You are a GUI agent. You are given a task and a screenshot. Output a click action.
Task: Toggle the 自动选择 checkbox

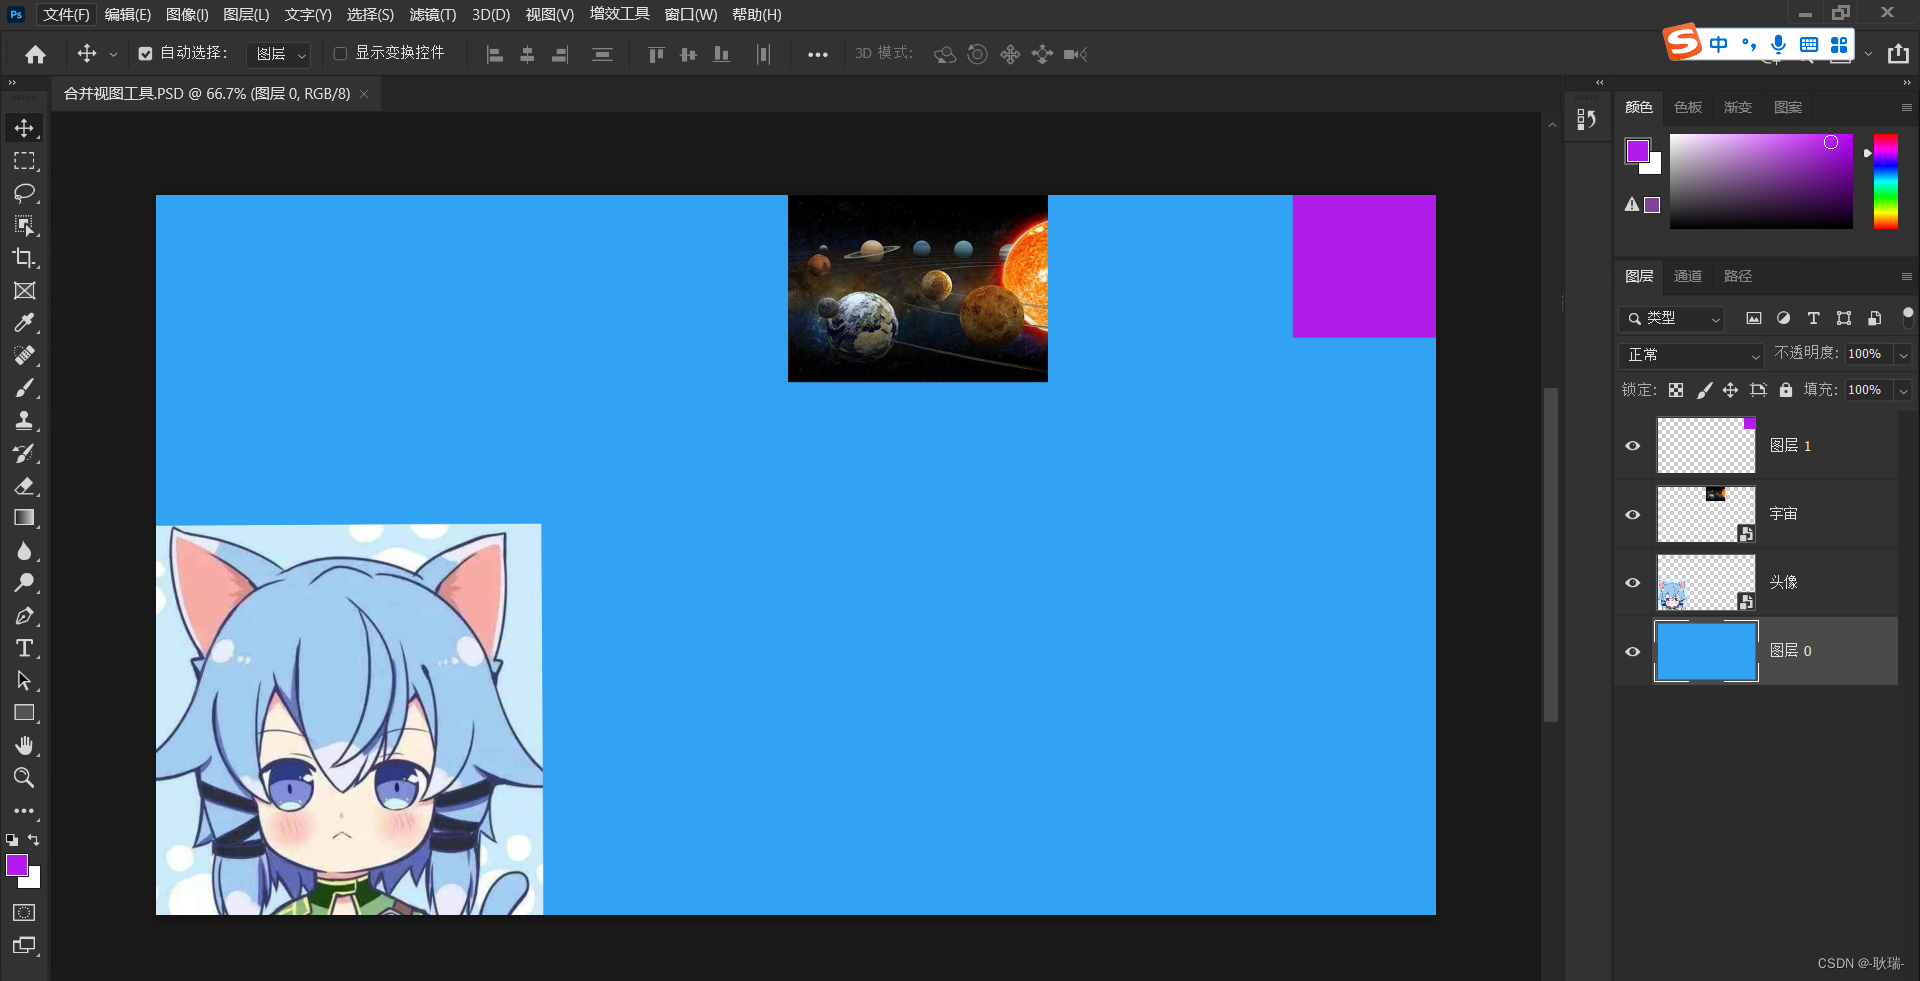coord(146,54)
